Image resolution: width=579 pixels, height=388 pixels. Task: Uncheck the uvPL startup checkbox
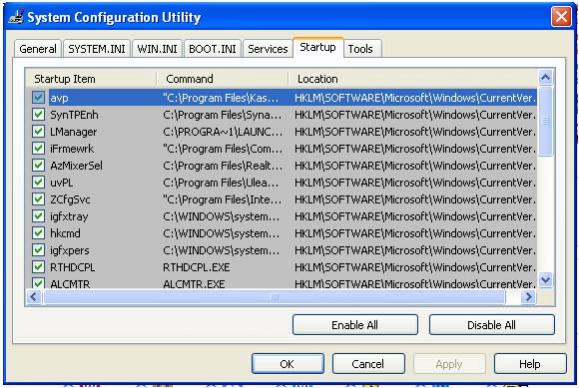tap(38, 182)
